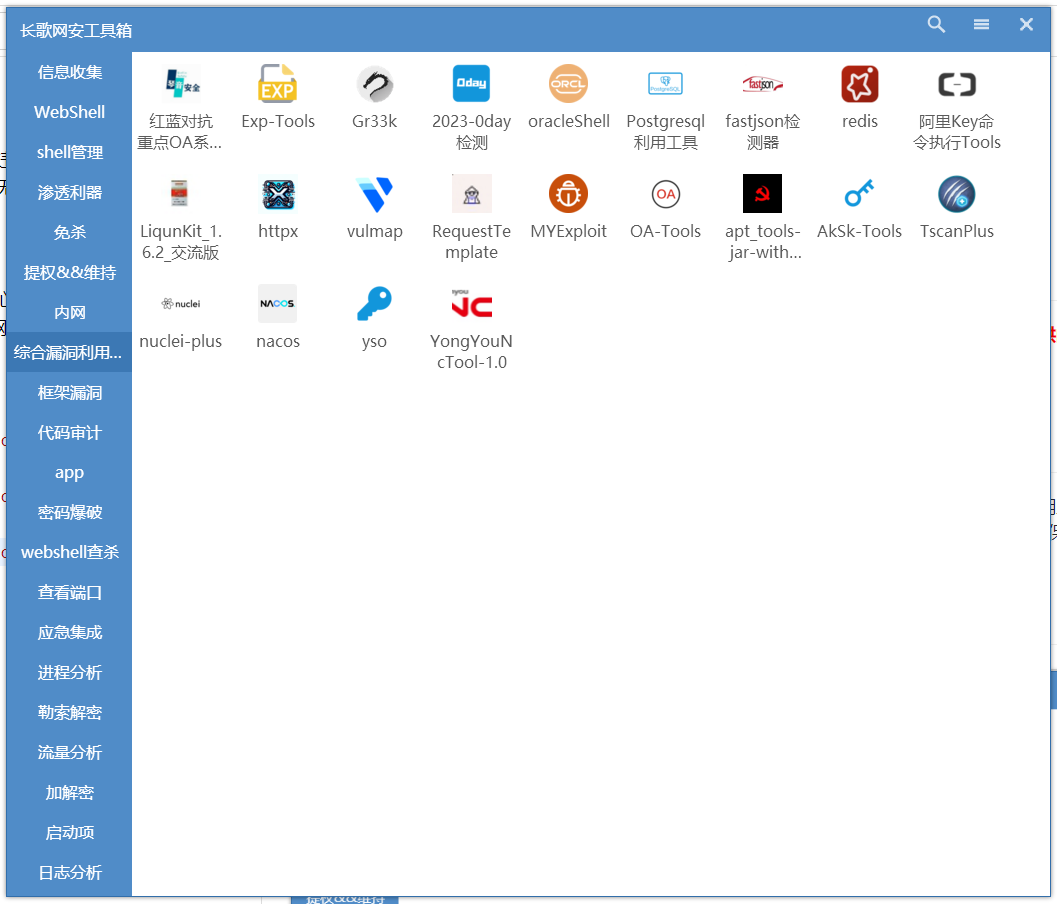
Task: Select the WebShell category
Action: [69, 112]
